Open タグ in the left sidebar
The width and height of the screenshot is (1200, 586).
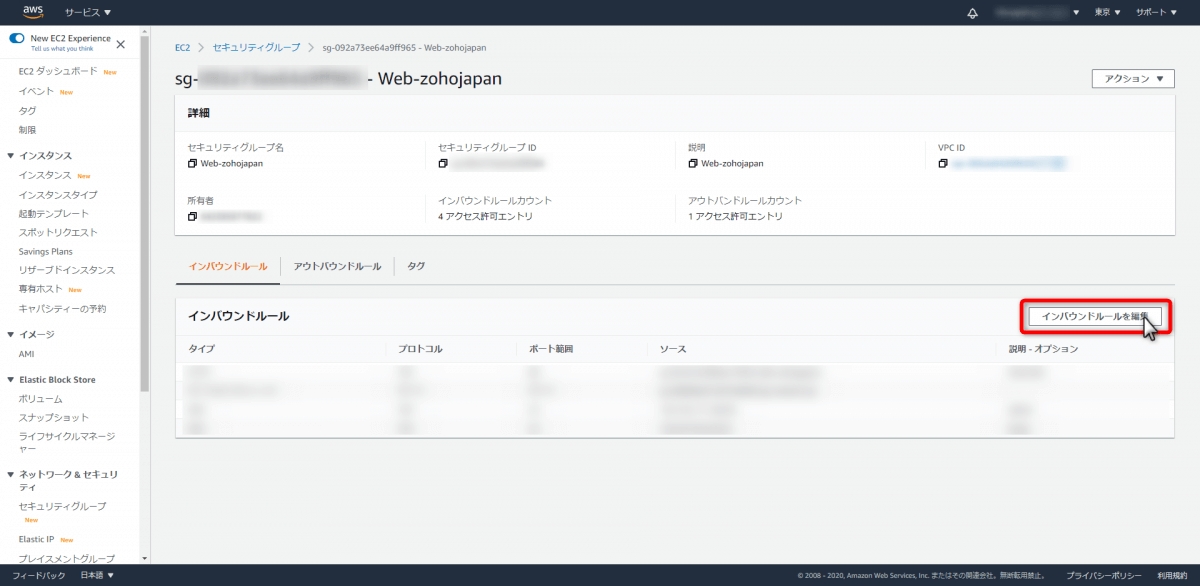[x=27, y=111]
